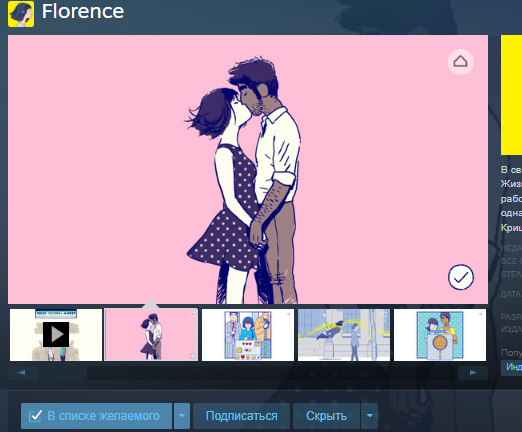Click the right arrow of thumbnail strip
The image size is (522, 432).
click(473, 373)
